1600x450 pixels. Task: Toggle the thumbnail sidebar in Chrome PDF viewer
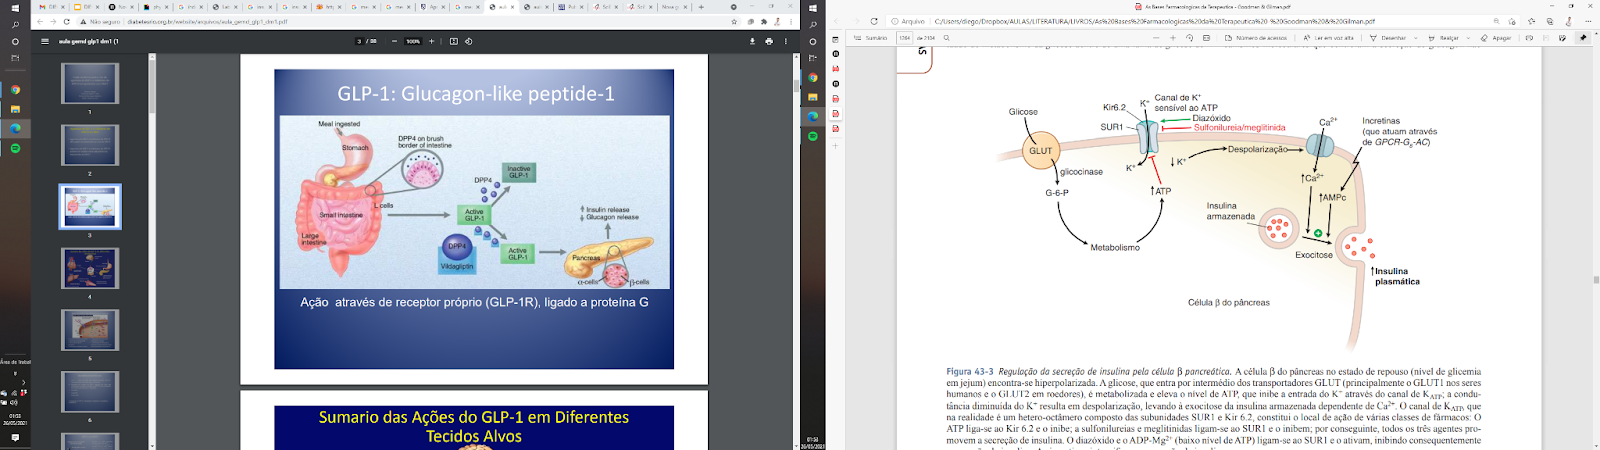45,41
